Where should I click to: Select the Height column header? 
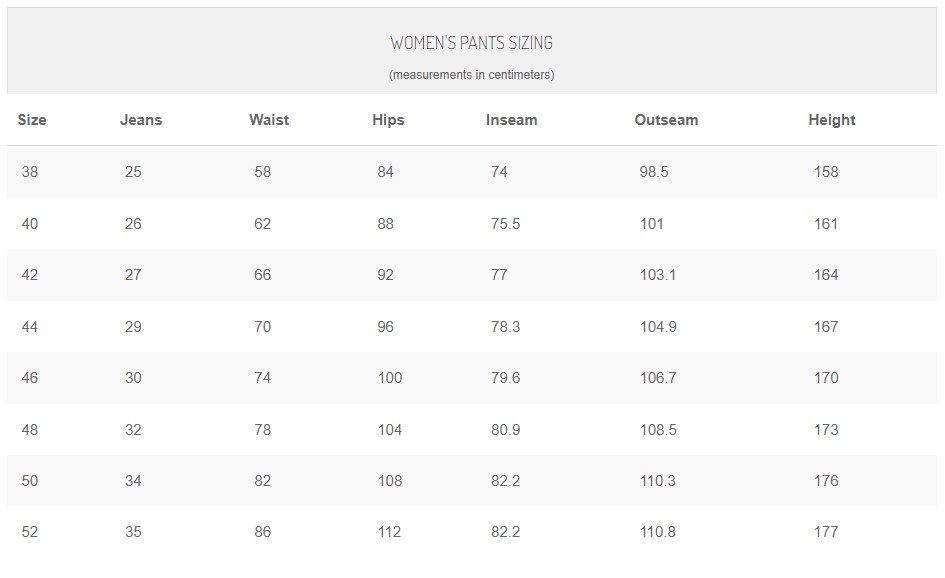(x=832, y=120)
